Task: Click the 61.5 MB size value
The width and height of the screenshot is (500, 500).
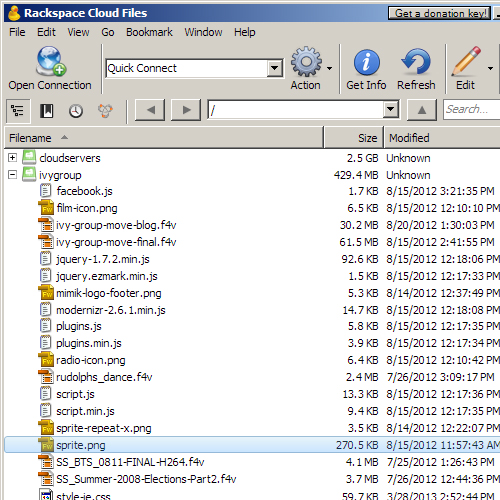Action: coord(359,242)
